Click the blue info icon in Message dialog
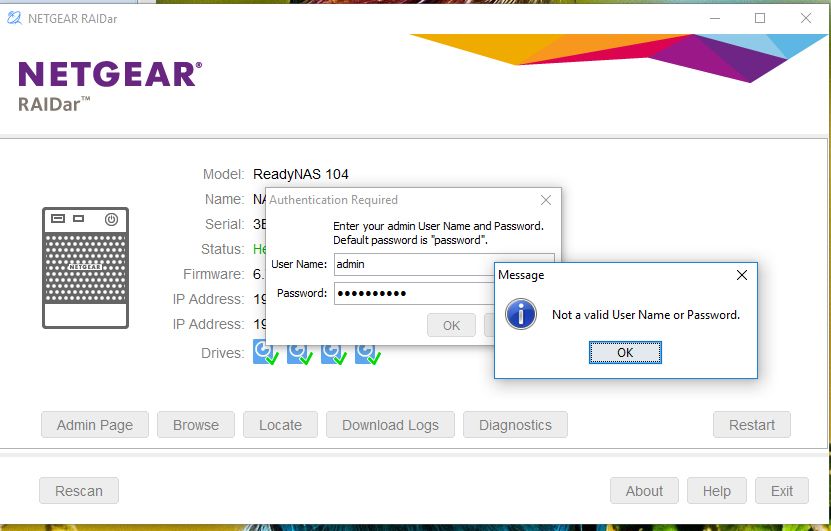831x531 pixels. [520, 314]
